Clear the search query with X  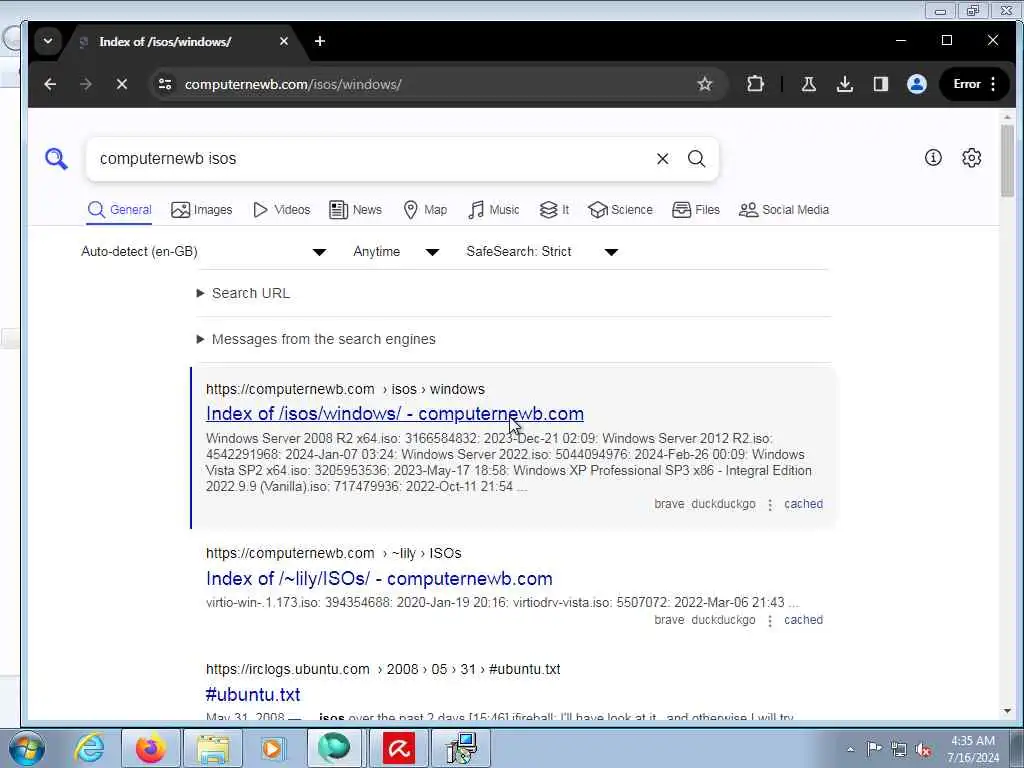click(x=662, y=159)
